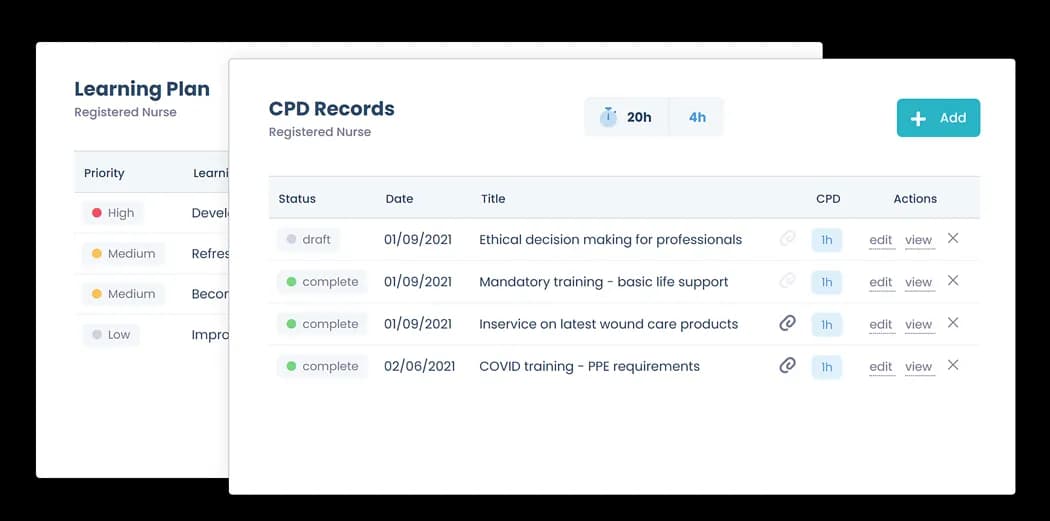This screenshot has width=1050, height=521.
Task: Click complete status badge for Mandatory training
Action: (x=322, y=282)
